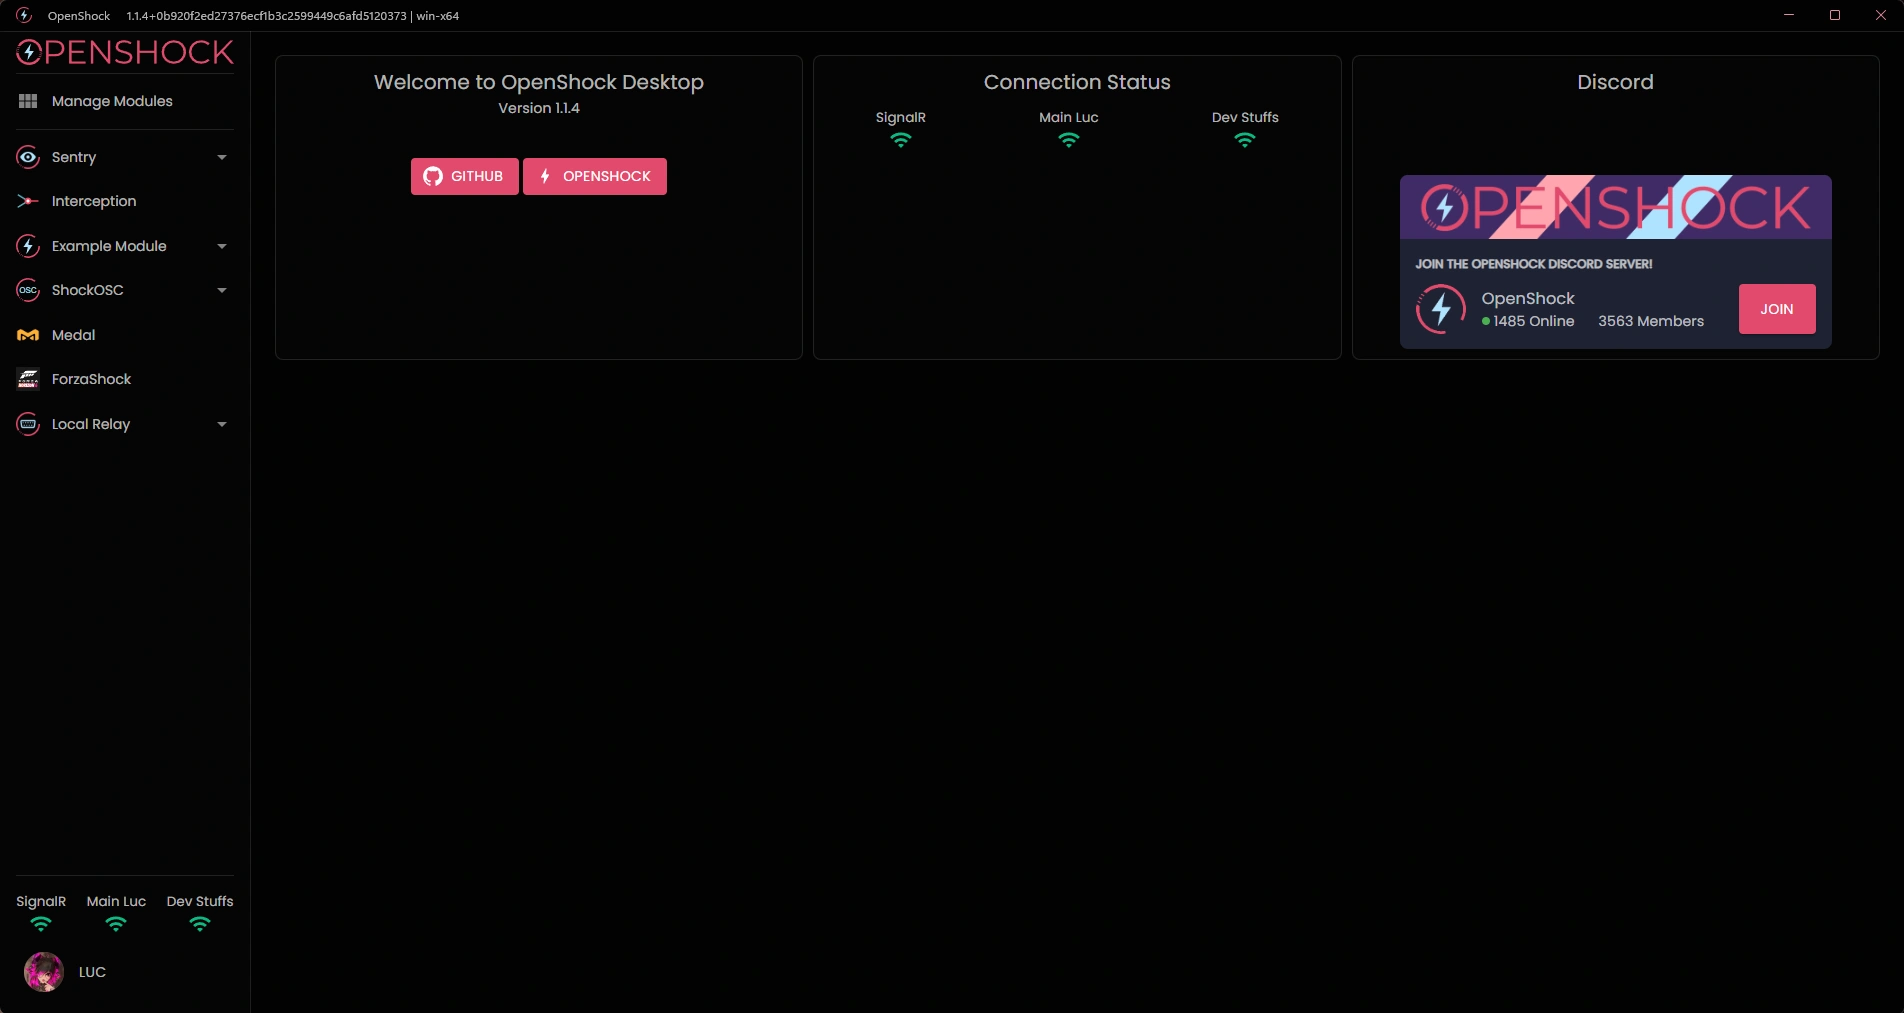1904x1013 pixels.
Task: Click the Example Module lightning icon
Action: click(x=28, y=246)
